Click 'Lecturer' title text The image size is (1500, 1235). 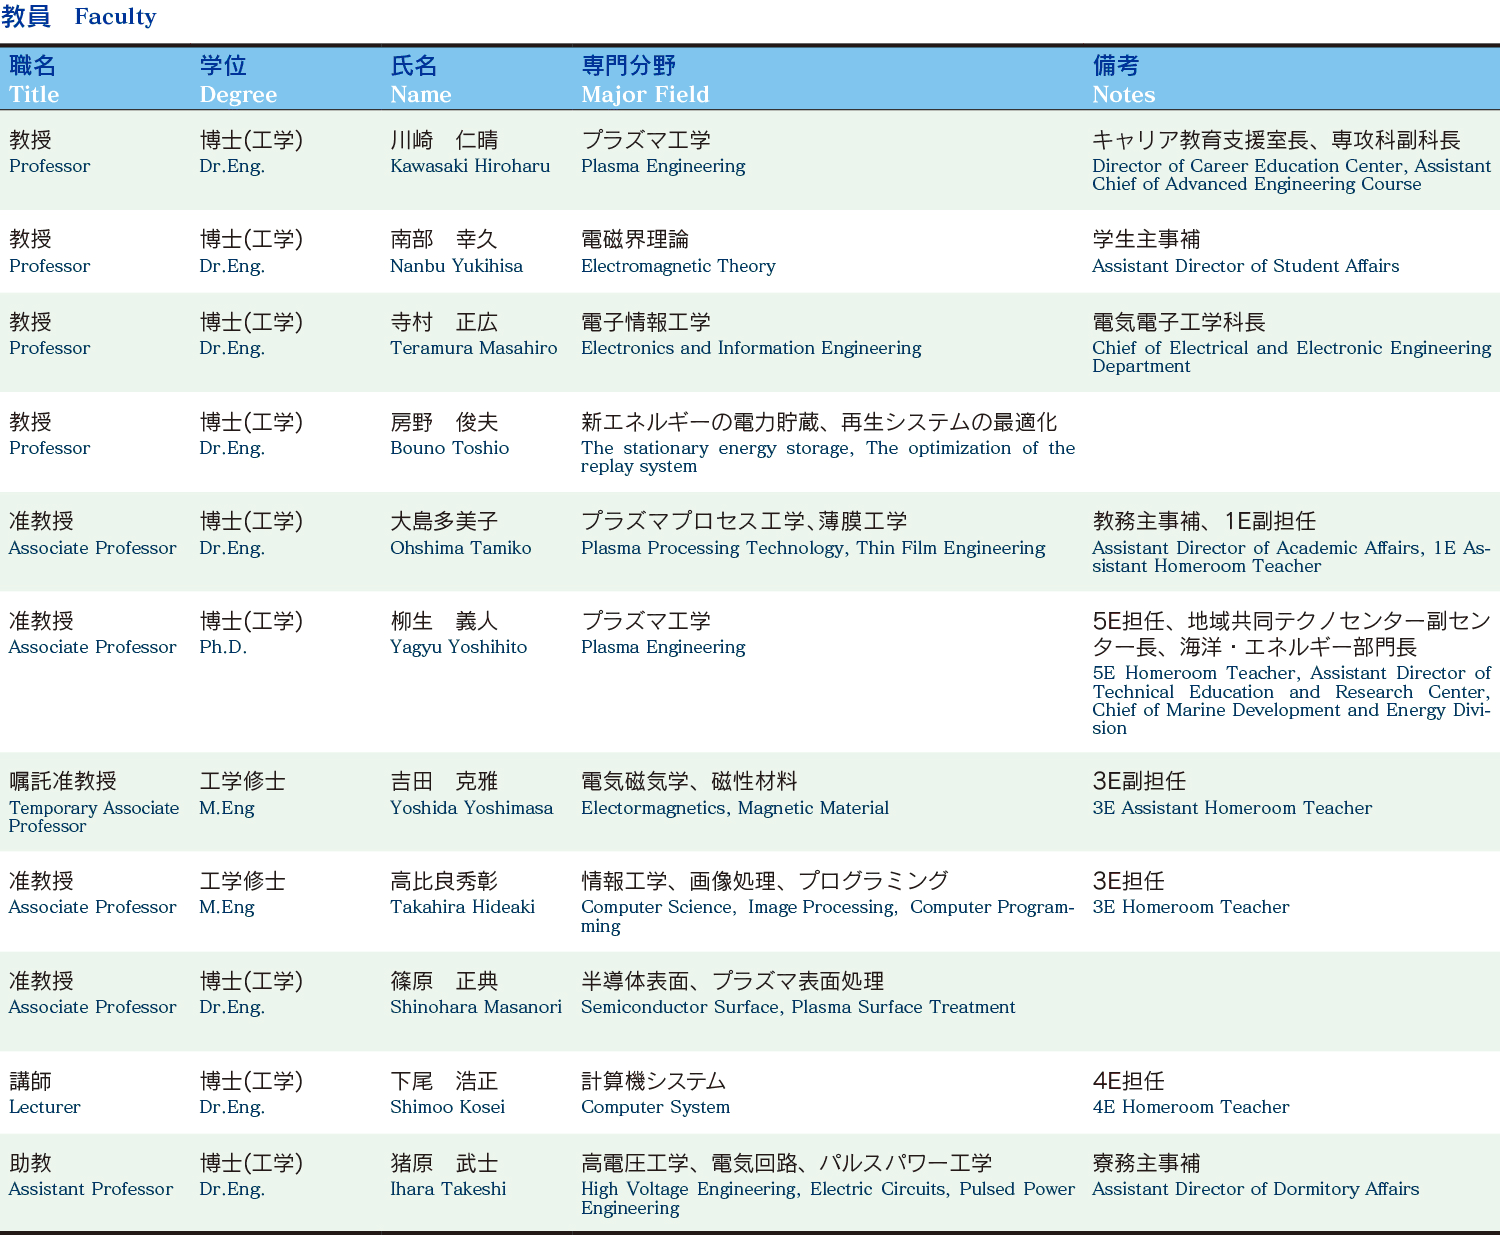44,1107
